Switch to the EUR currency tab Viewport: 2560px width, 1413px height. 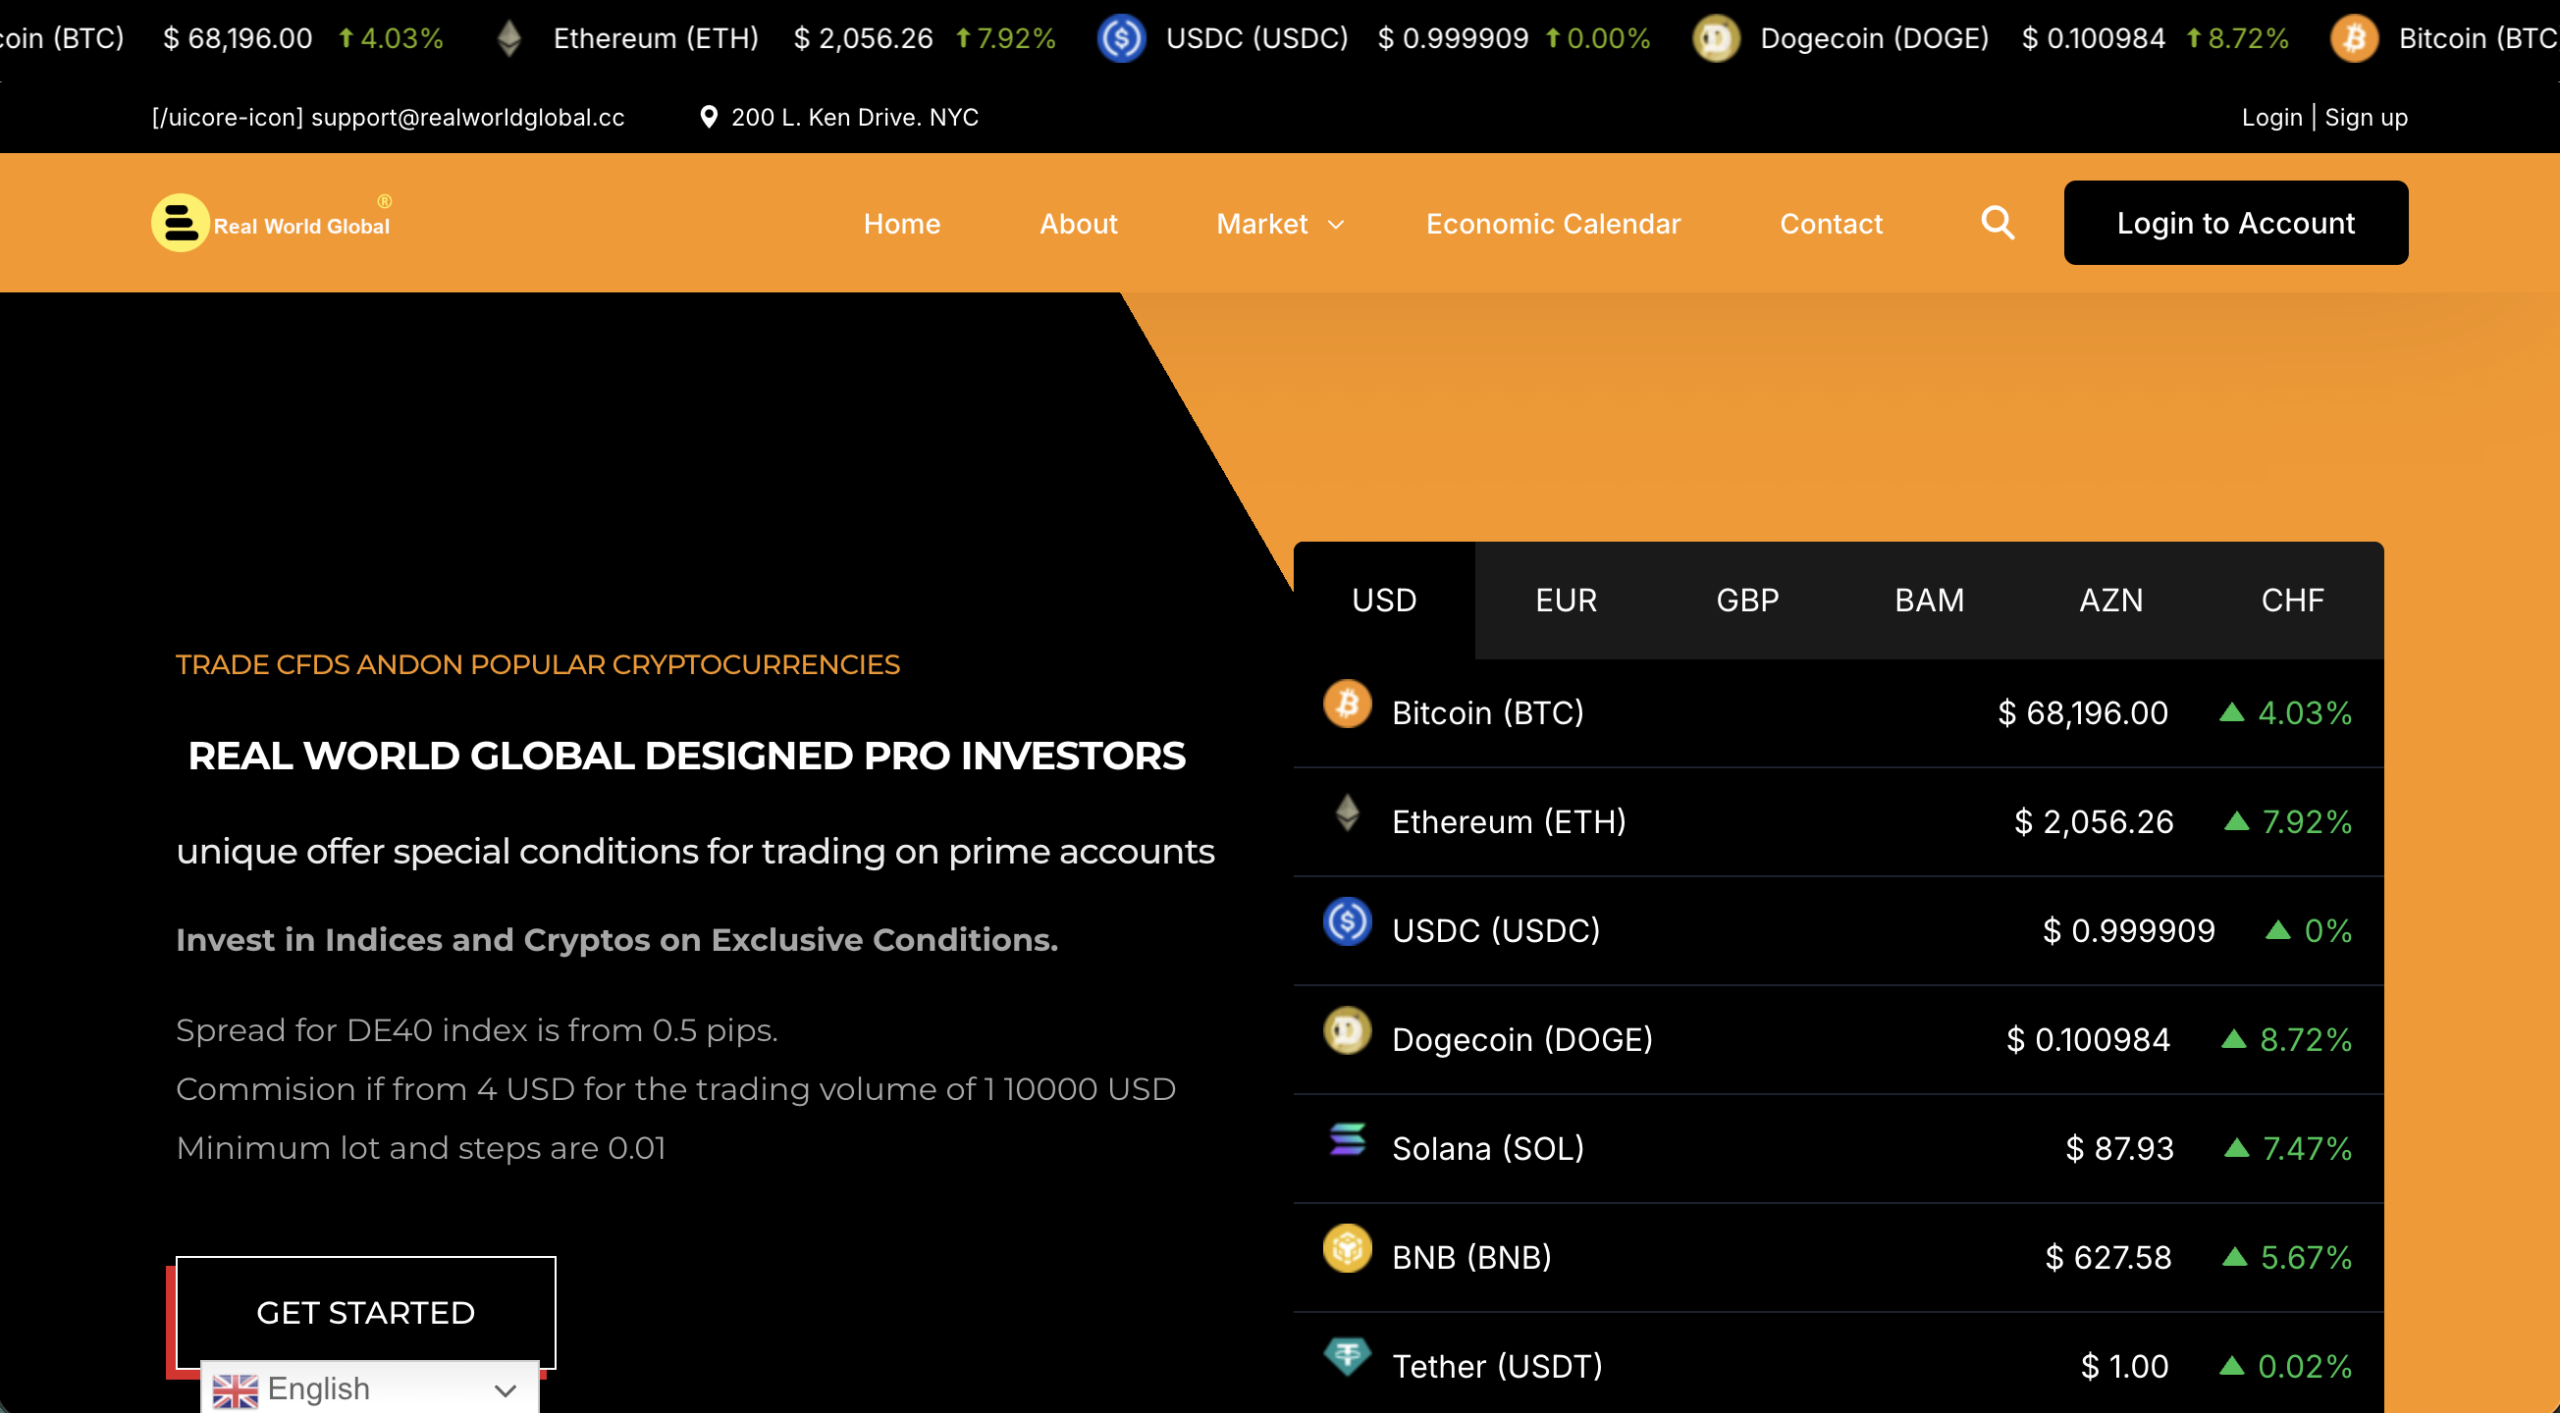pos(1565,600)
